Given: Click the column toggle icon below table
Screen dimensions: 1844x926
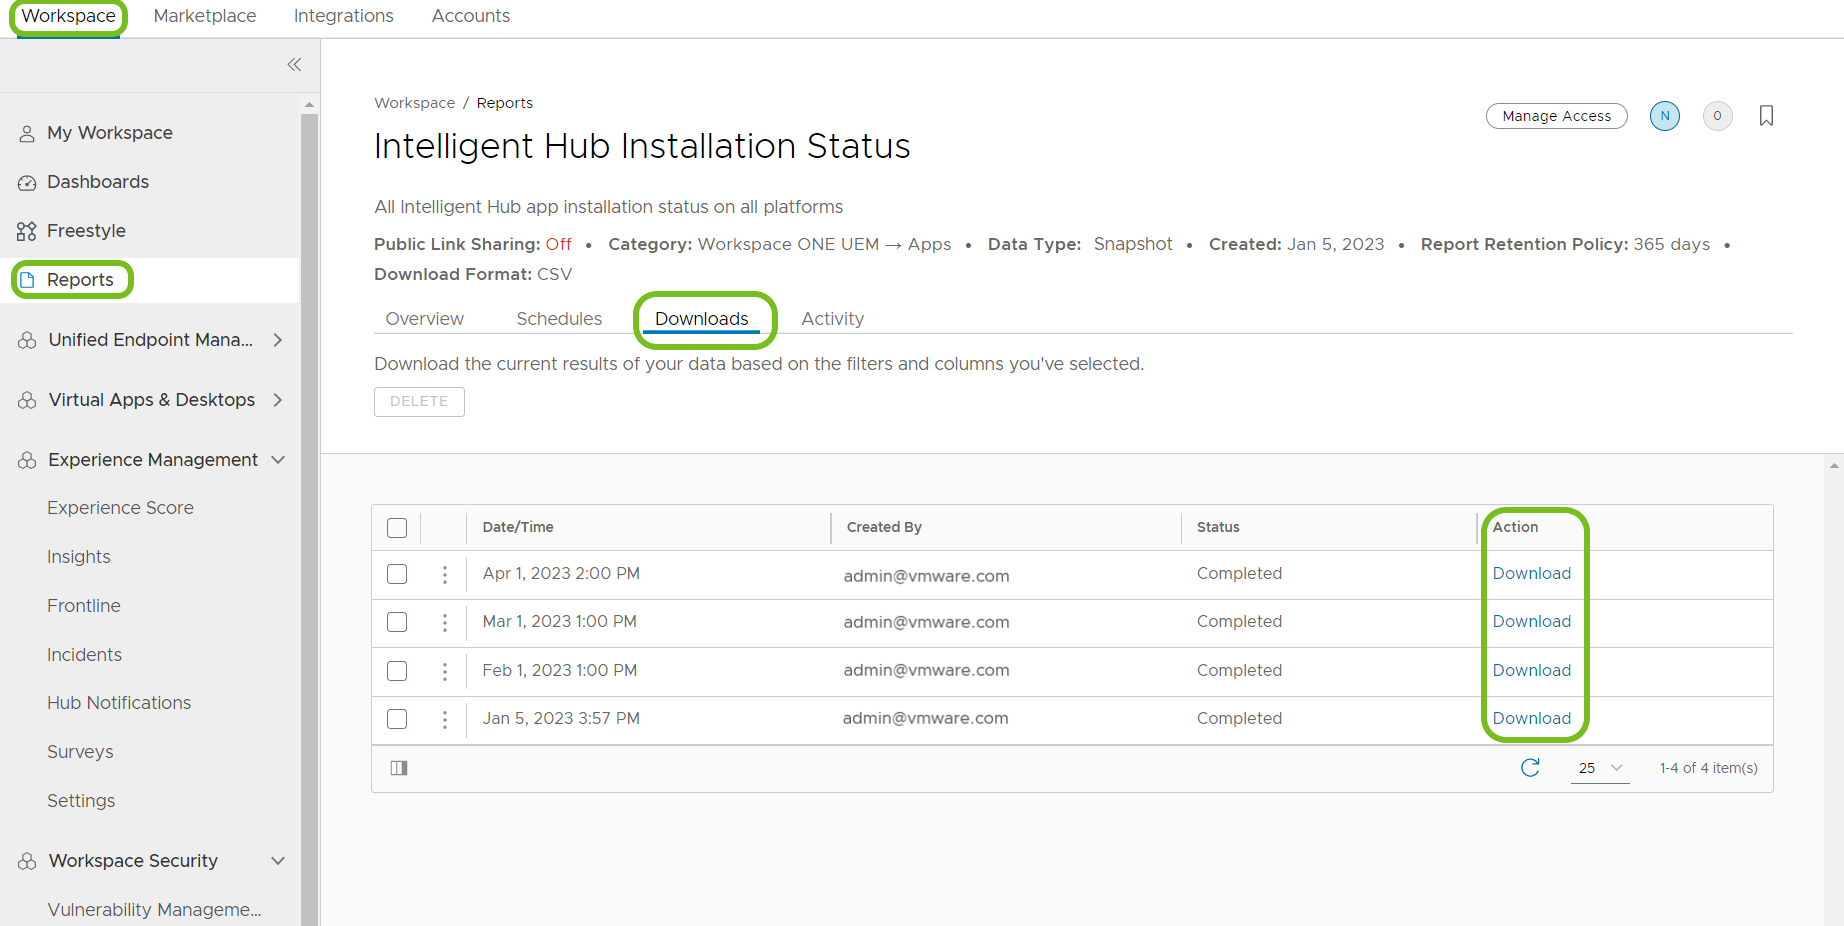Looking at the screenshot, I should [x=399, y=768].
